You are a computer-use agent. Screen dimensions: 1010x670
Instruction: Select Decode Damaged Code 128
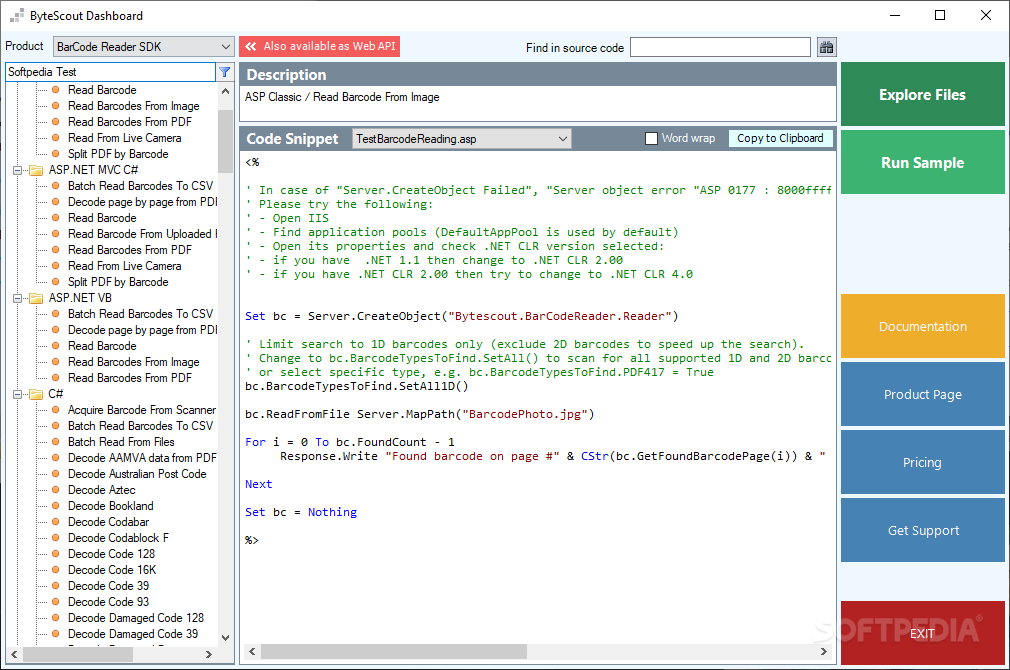pos(136,618)
